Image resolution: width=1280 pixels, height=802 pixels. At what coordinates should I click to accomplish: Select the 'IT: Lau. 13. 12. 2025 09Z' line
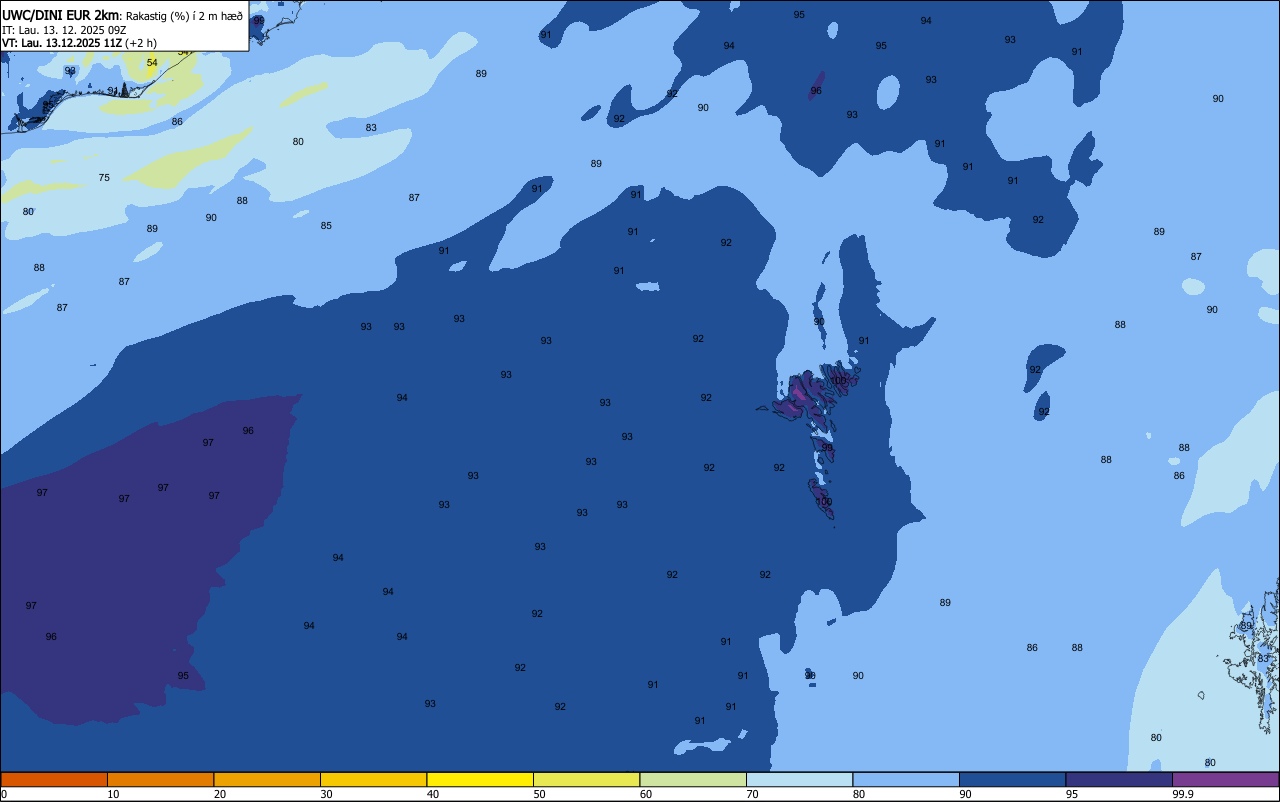click(64, 30)
